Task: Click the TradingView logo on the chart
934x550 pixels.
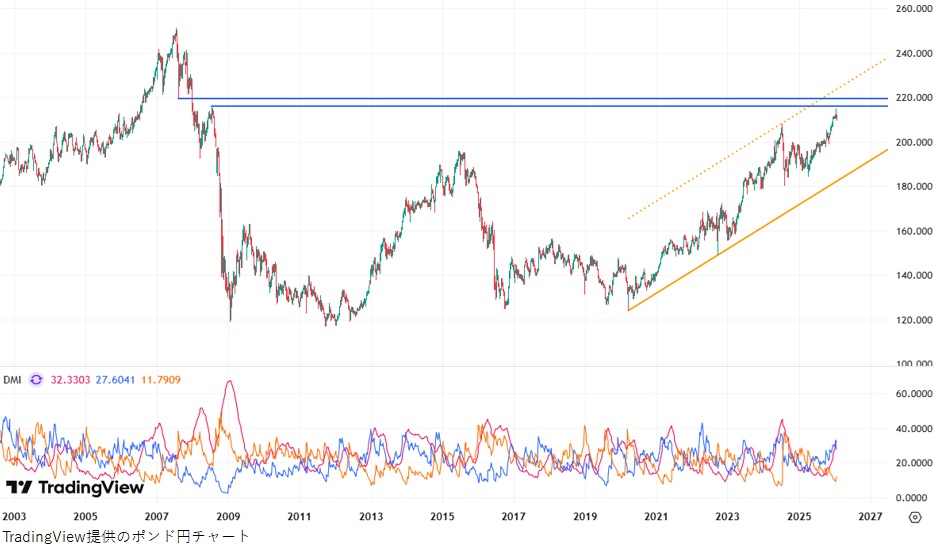Action: pos(75,487)
